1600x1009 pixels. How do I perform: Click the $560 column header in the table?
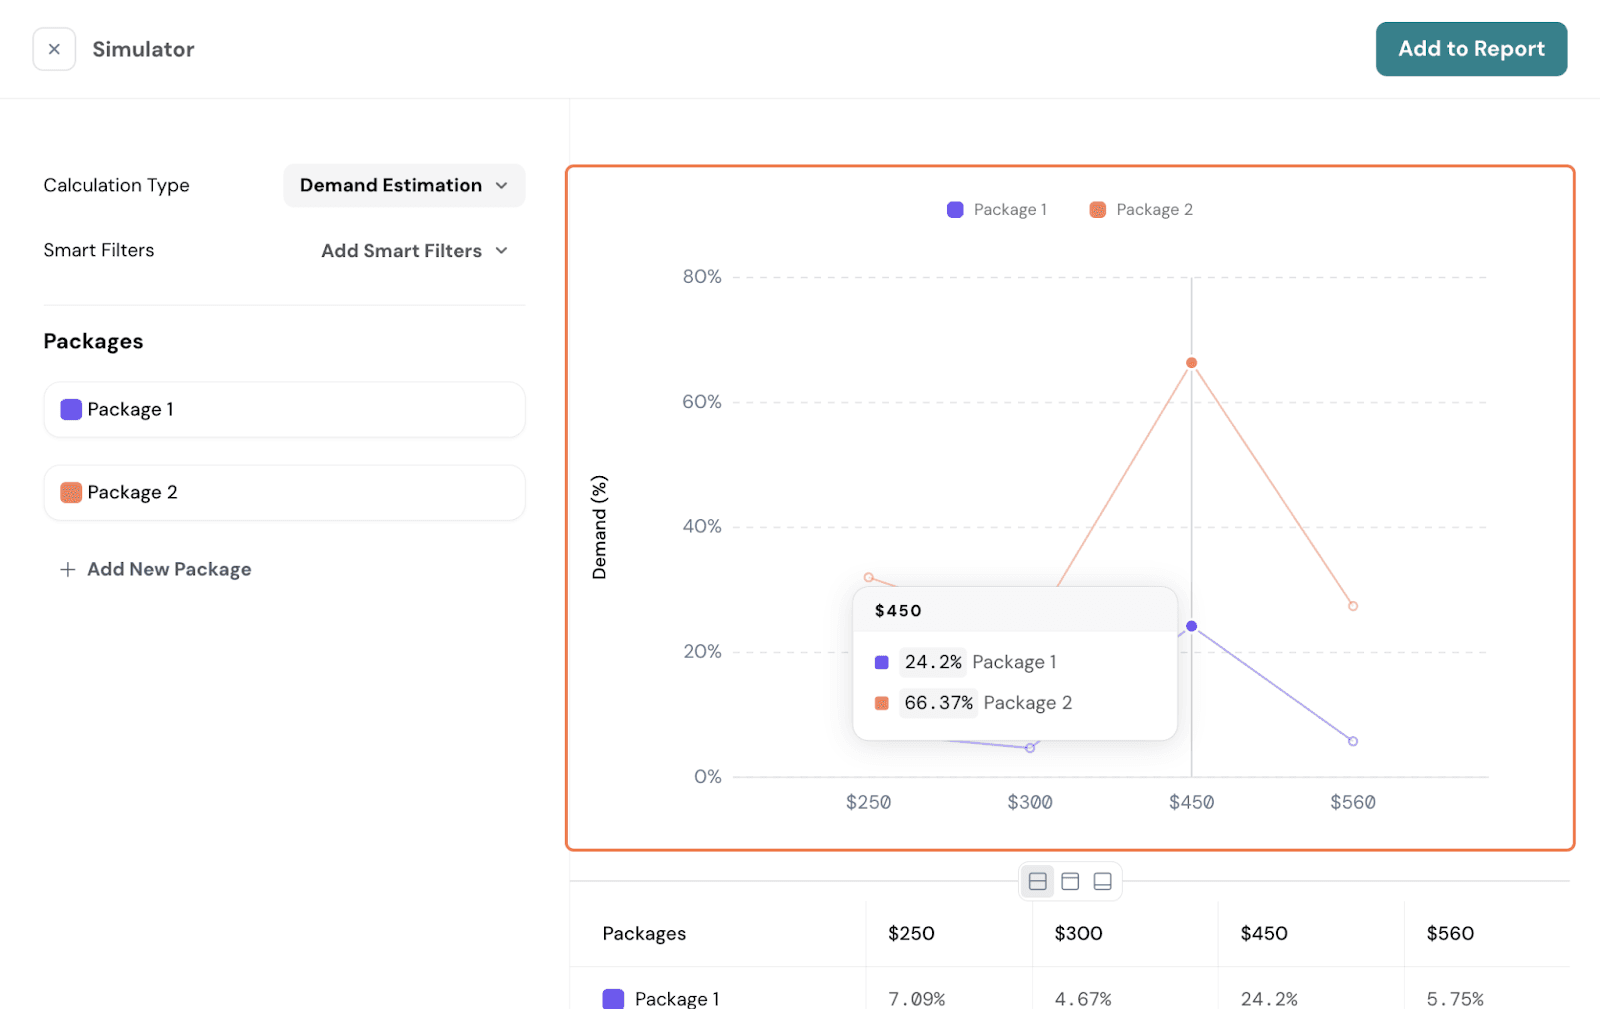point(1450,933)
